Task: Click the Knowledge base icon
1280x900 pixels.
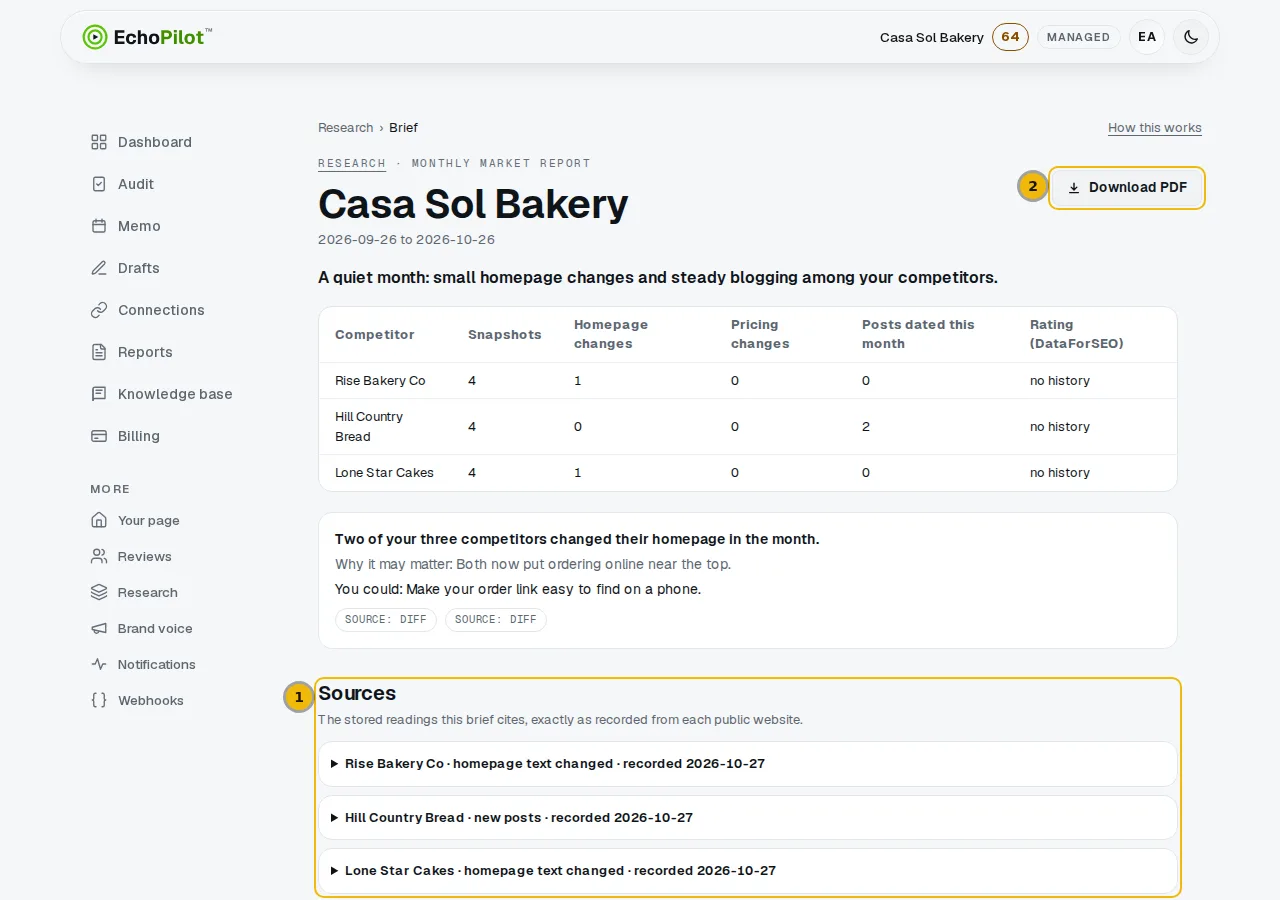Action: (x=99, y=394)
